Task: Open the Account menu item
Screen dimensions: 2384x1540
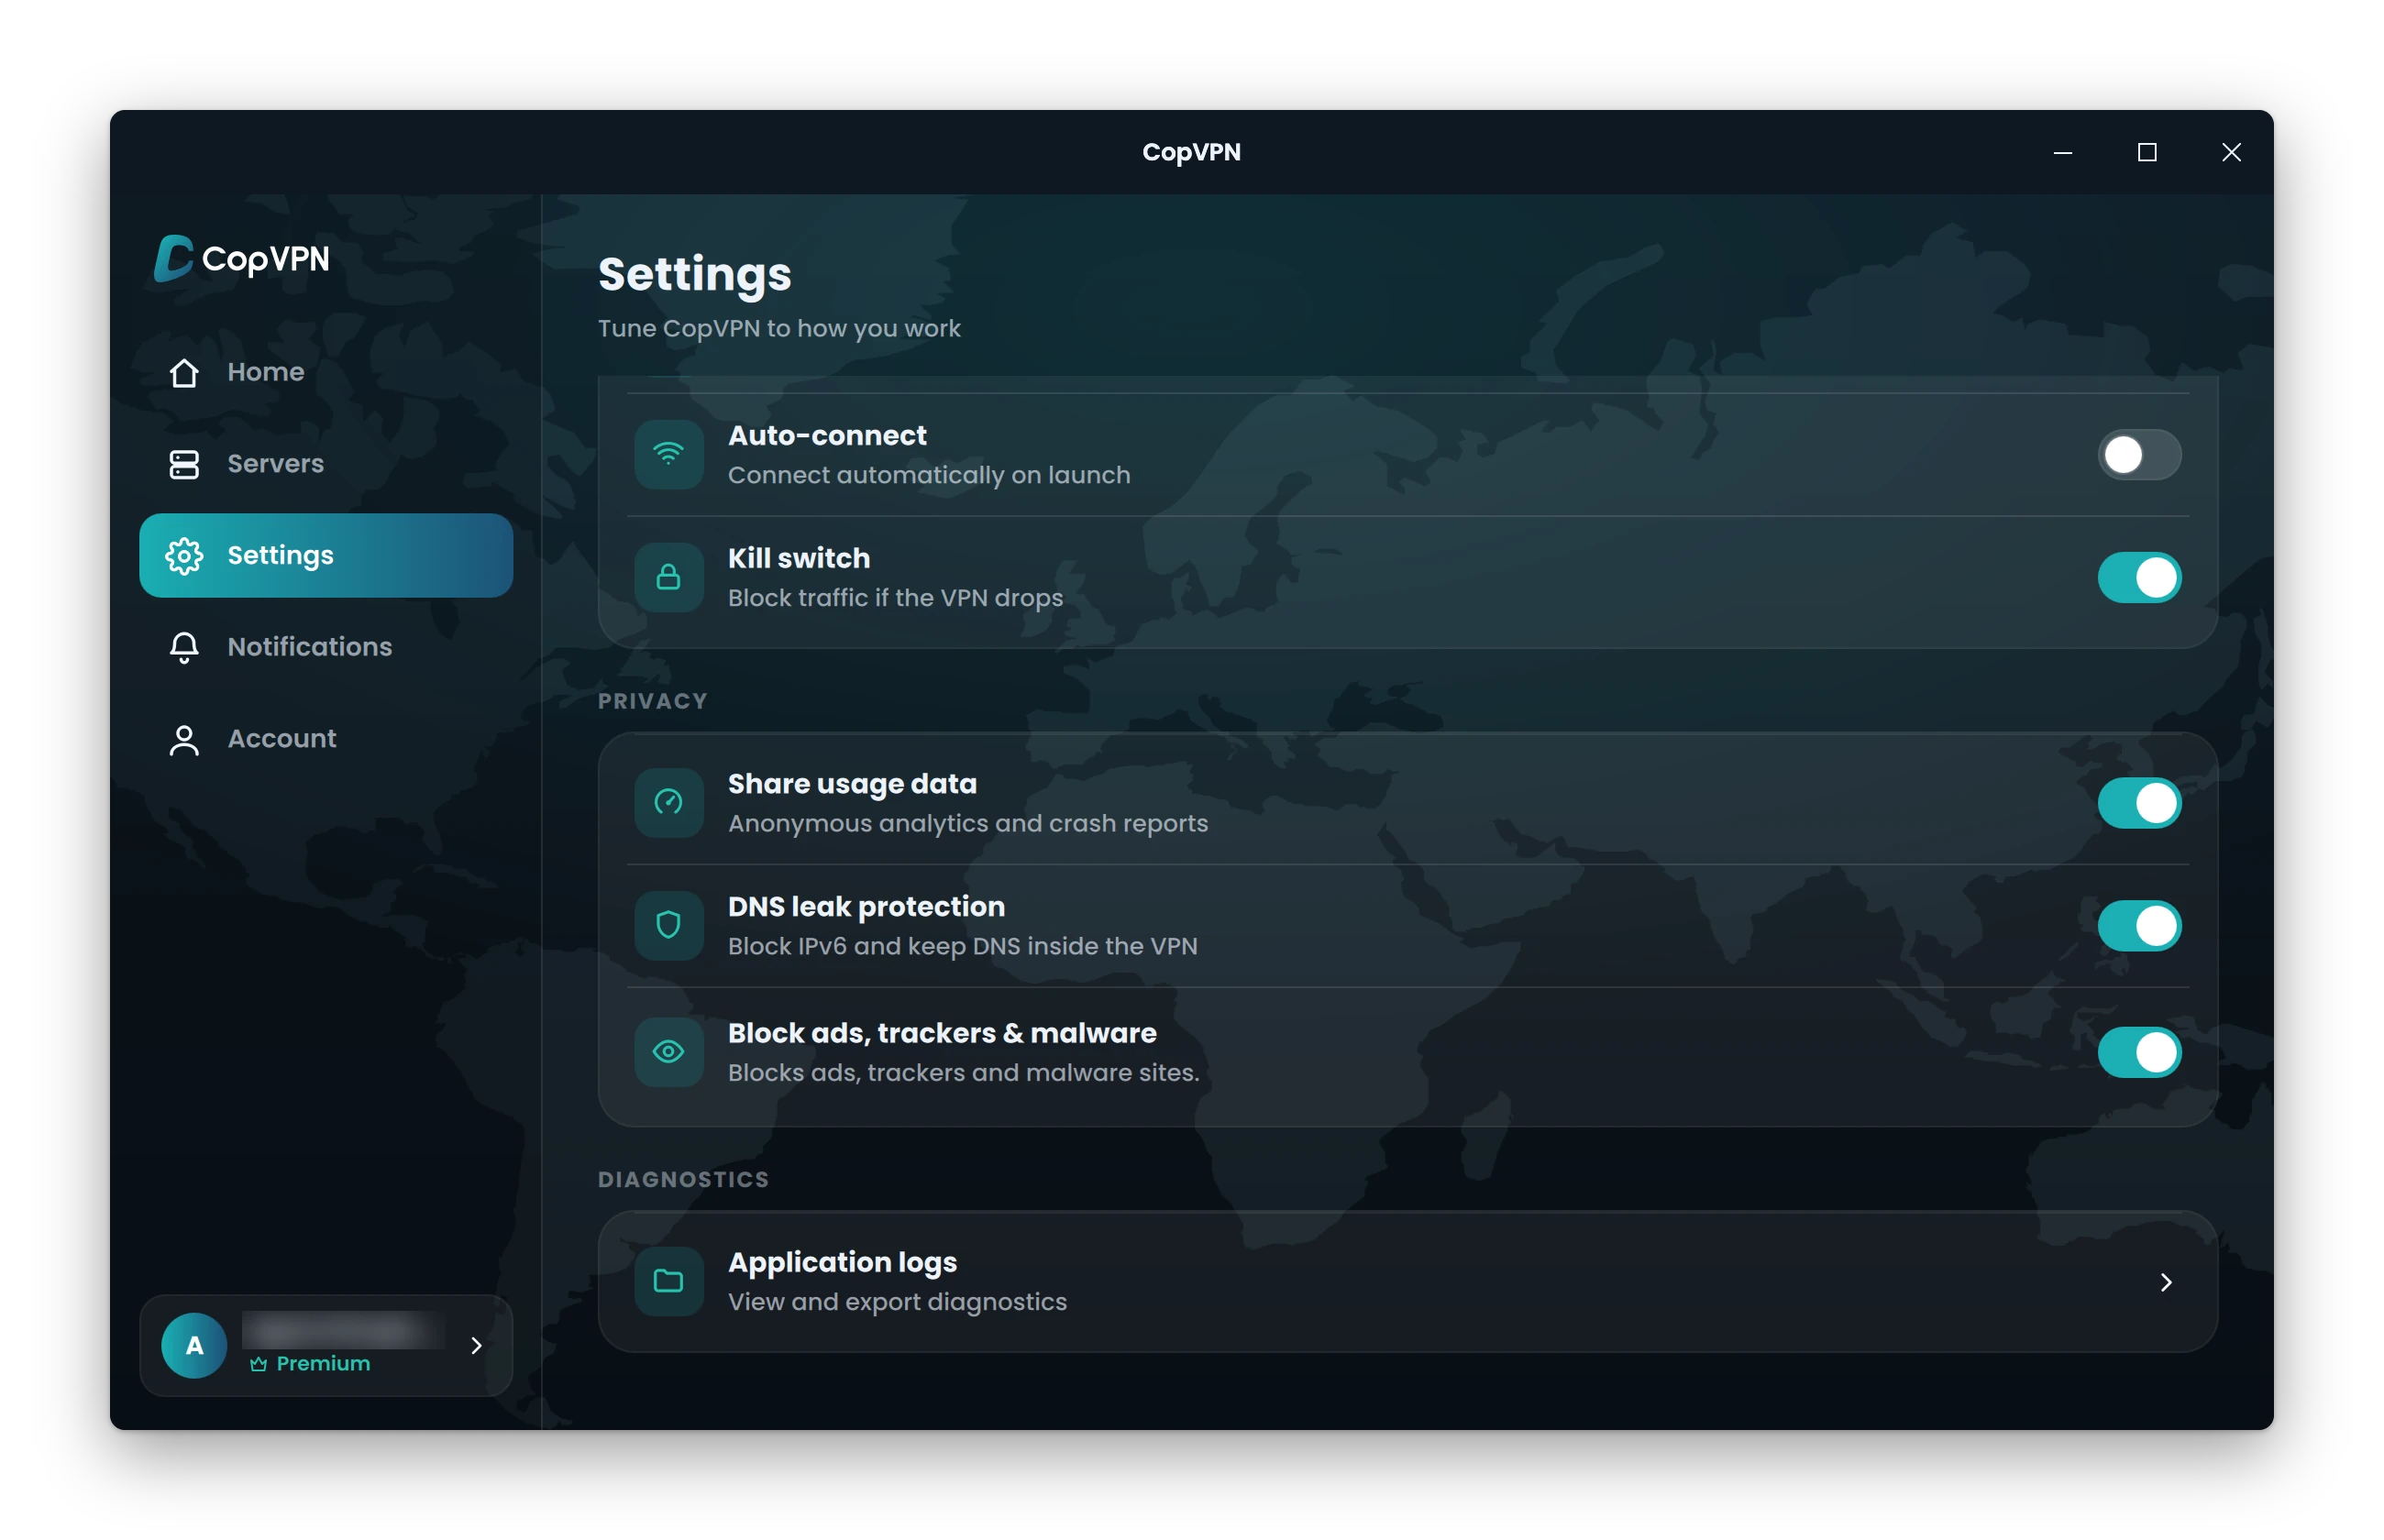Action: [326, 739]
